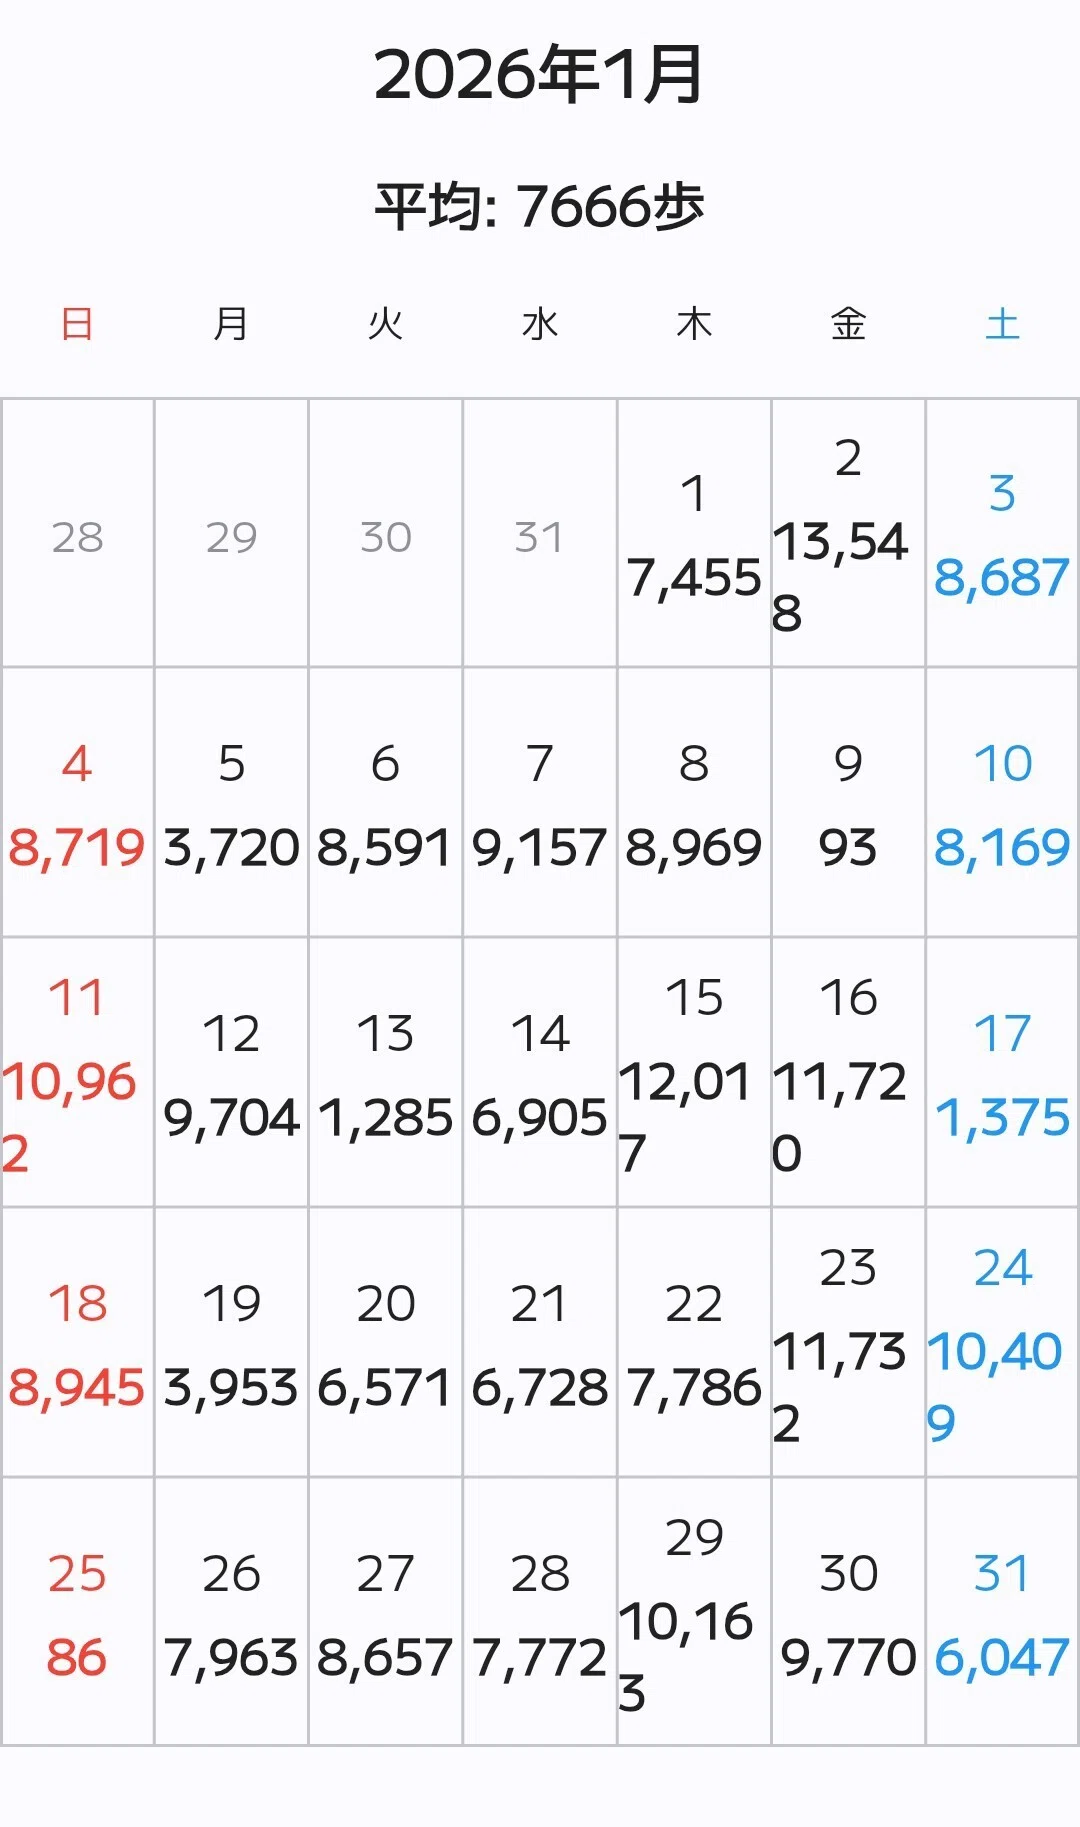Open January 2 showing 13,548 steps
1080x1827 pixels.
[848, 533]
